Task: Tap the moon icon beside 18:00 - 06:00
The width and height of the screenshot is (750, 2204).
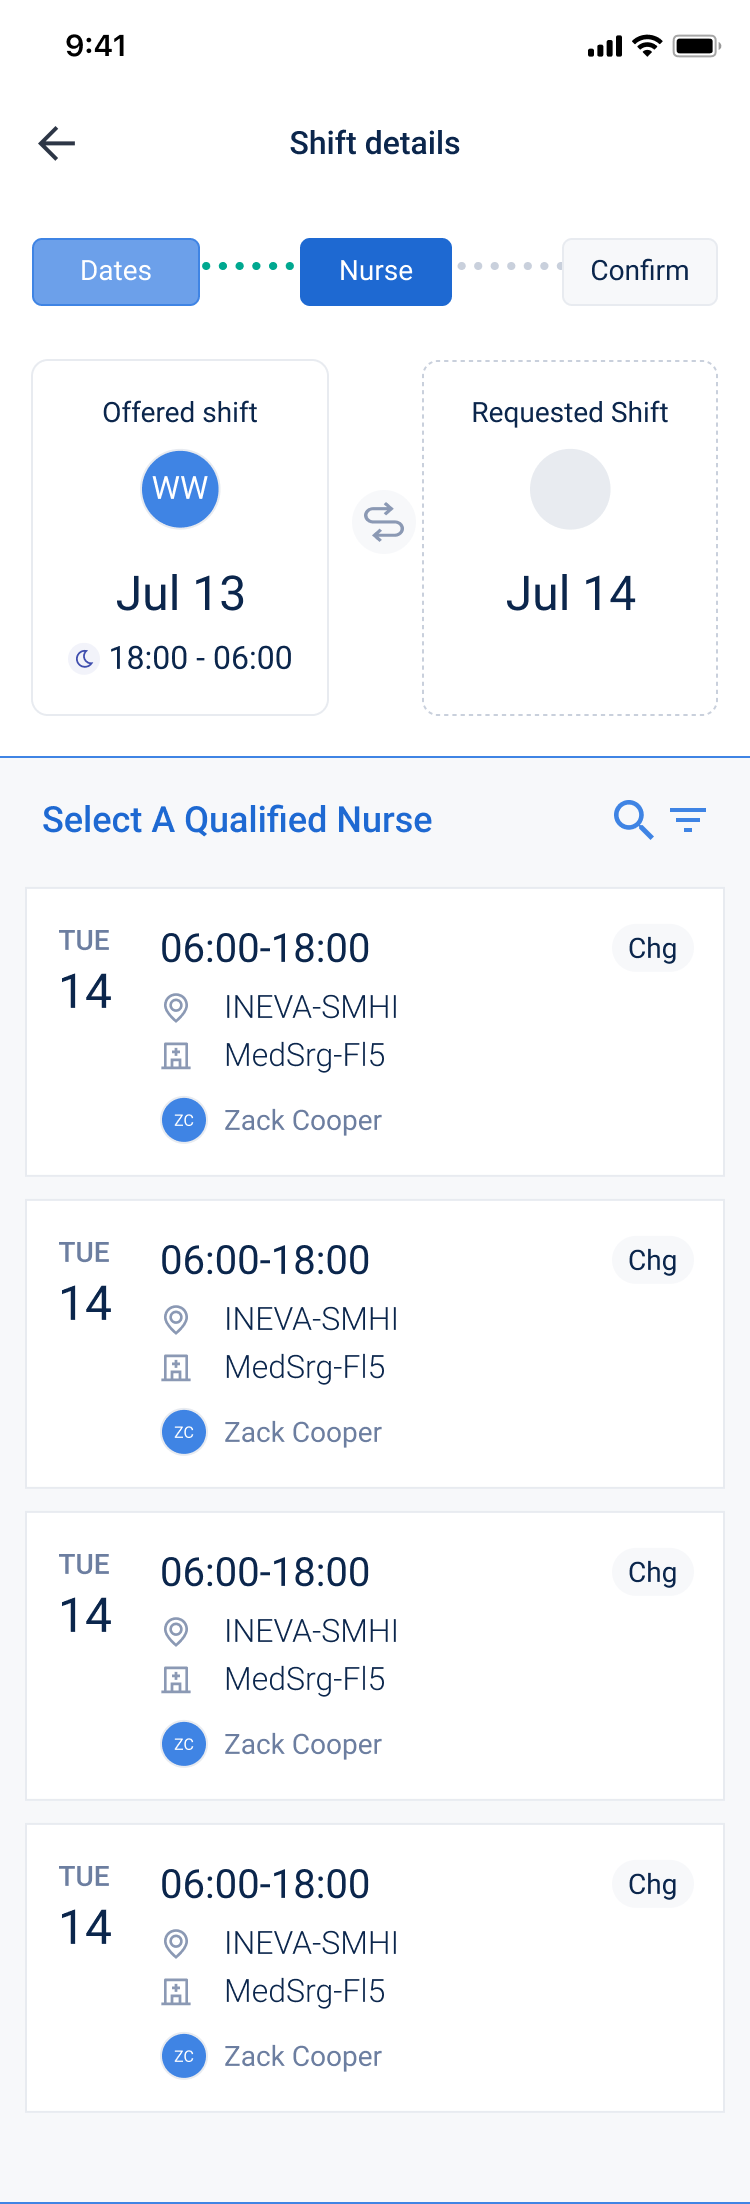Action: click(85, 658)
